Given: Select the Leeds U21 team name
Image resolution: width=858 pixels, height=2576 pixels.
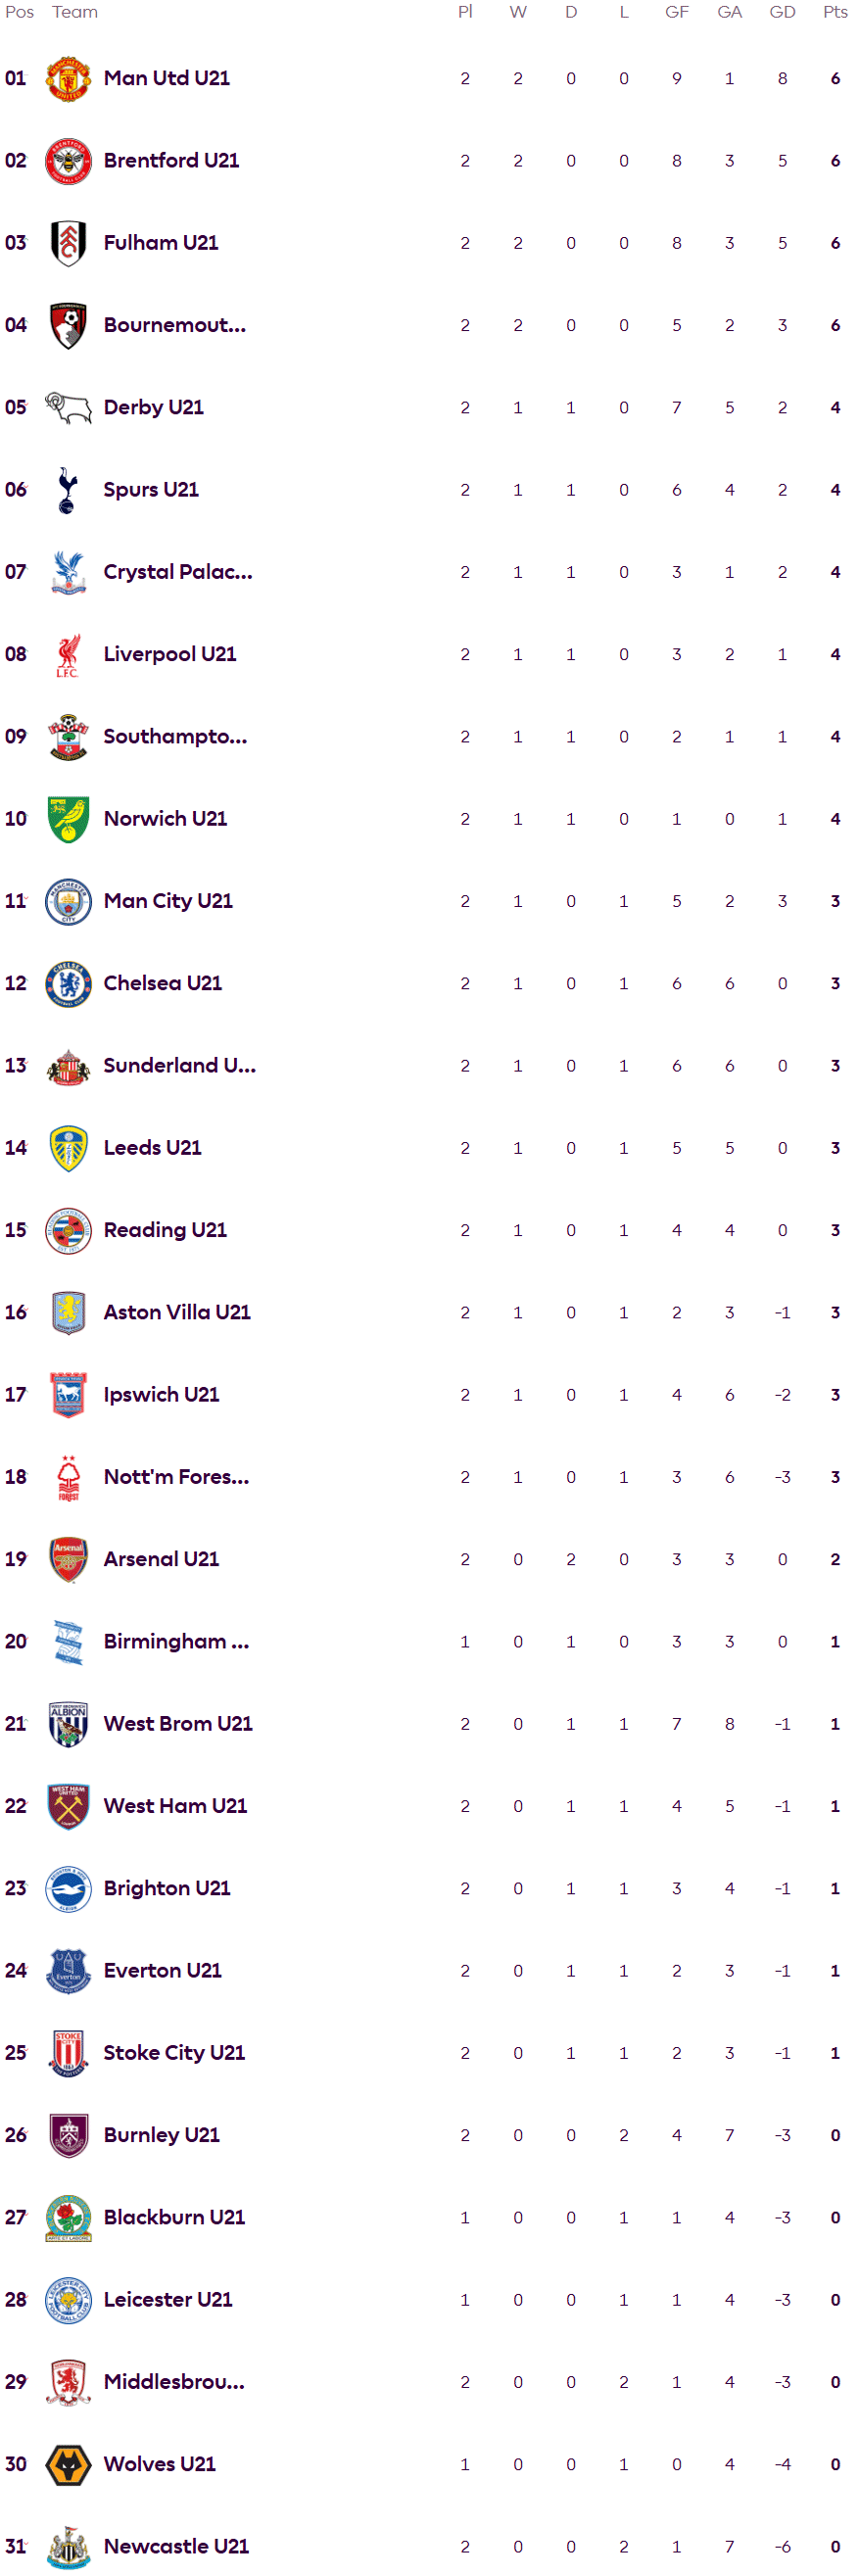Looking at the screenshot, I should point(152,1148).
